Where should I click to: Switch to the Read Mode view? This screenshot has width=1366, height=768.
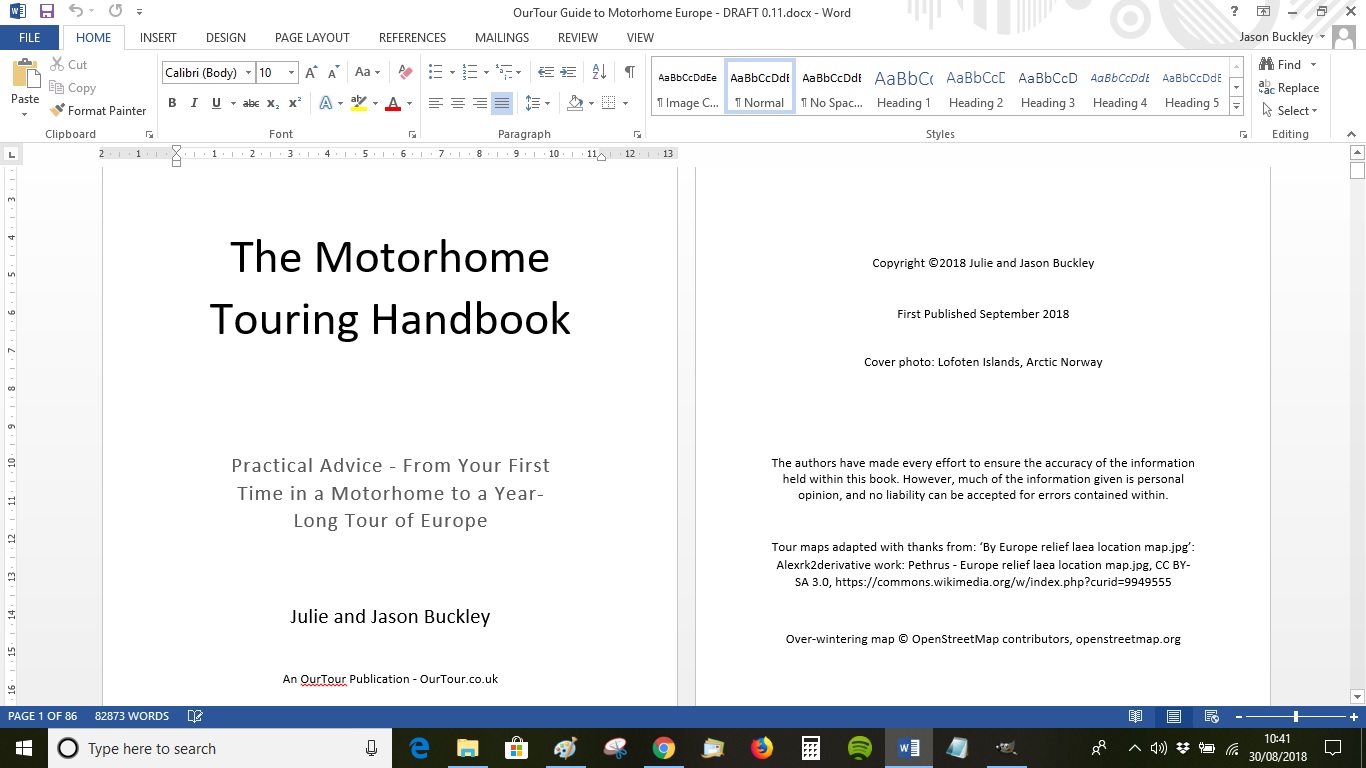(x=1135, y=716)
